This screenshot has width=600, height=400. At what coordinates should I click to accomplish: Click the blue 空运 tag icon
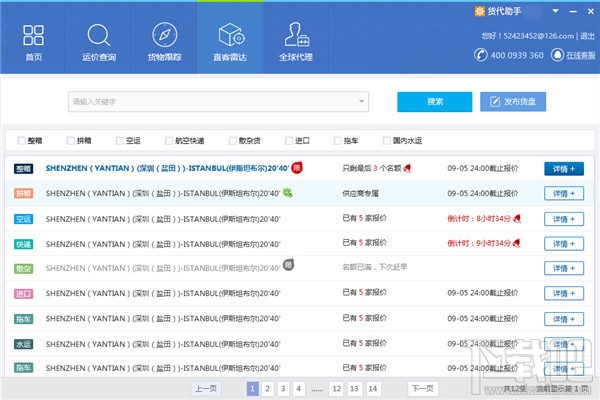pos(23,219)
